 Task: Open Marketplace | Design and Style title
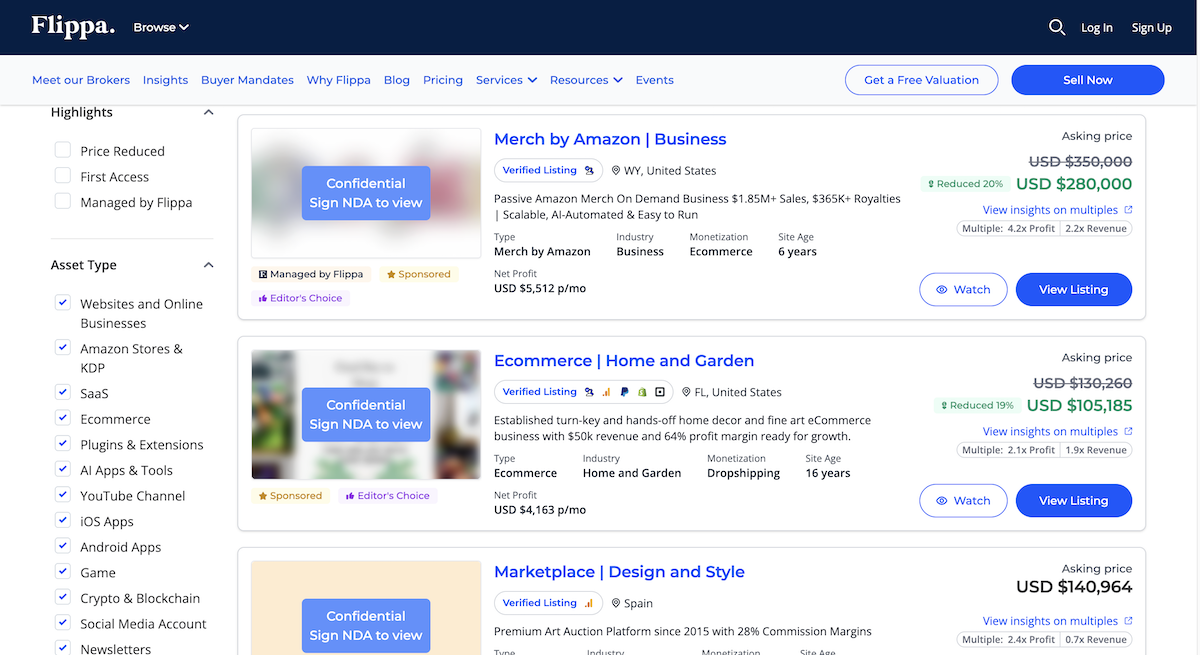(x=619, y=572)
